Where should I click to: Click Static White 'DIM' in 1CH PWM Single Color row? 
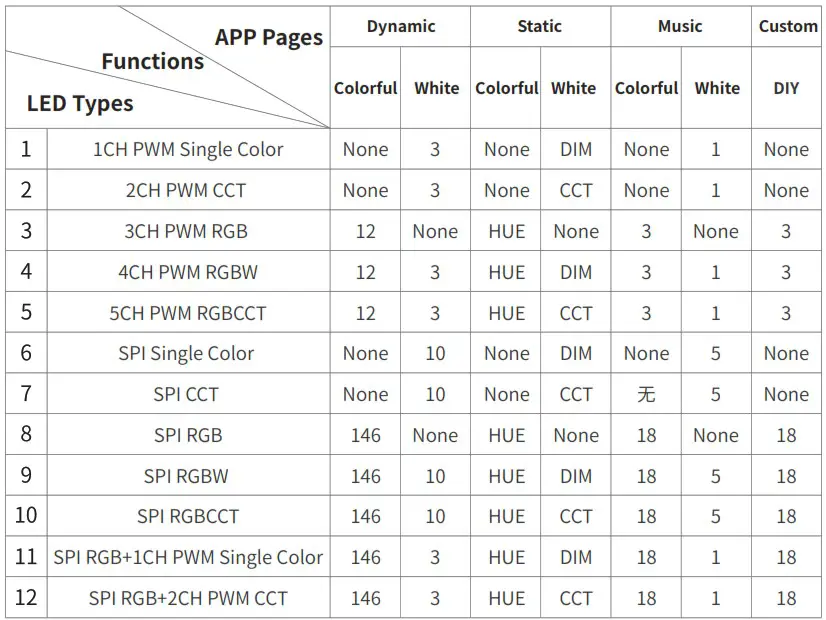click(576, 150)
